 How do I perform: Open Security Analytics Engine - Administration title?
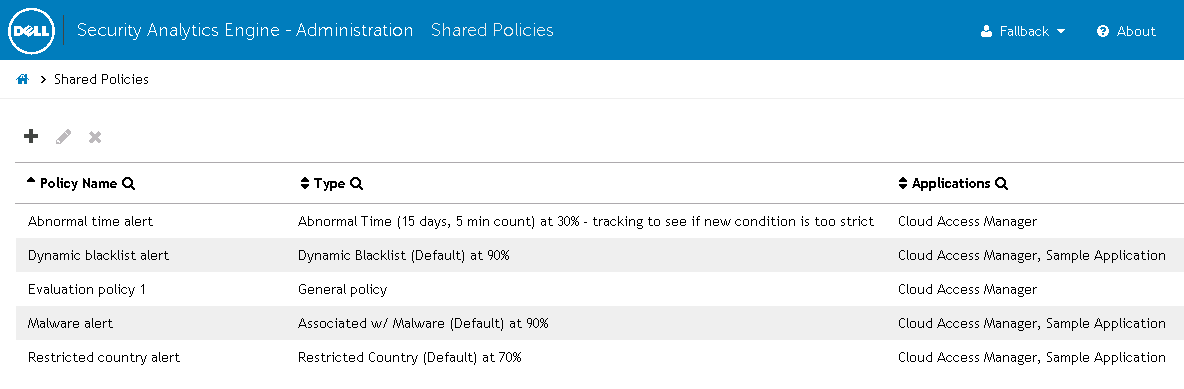point(245,30)
